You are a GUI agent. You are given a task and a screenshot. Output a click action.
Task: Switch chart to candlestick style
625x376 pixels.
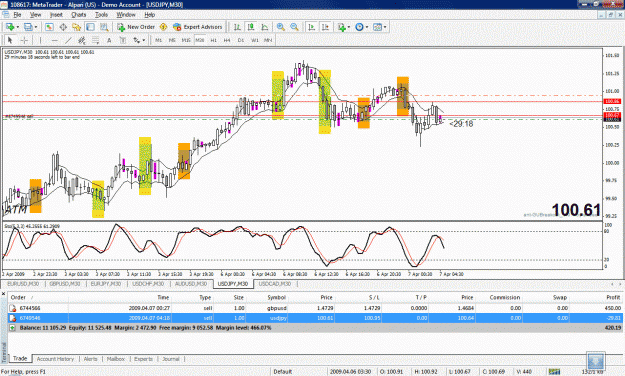point(251,27)
